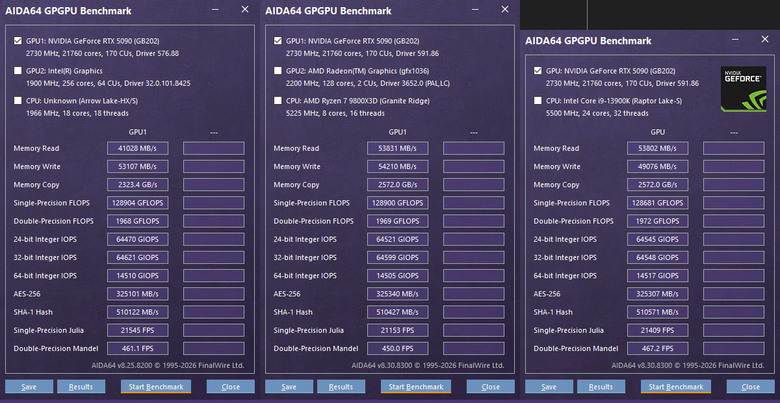Select the 510122 MB/s SHA-1 value
Screen dimensions: 780x403
137,312
